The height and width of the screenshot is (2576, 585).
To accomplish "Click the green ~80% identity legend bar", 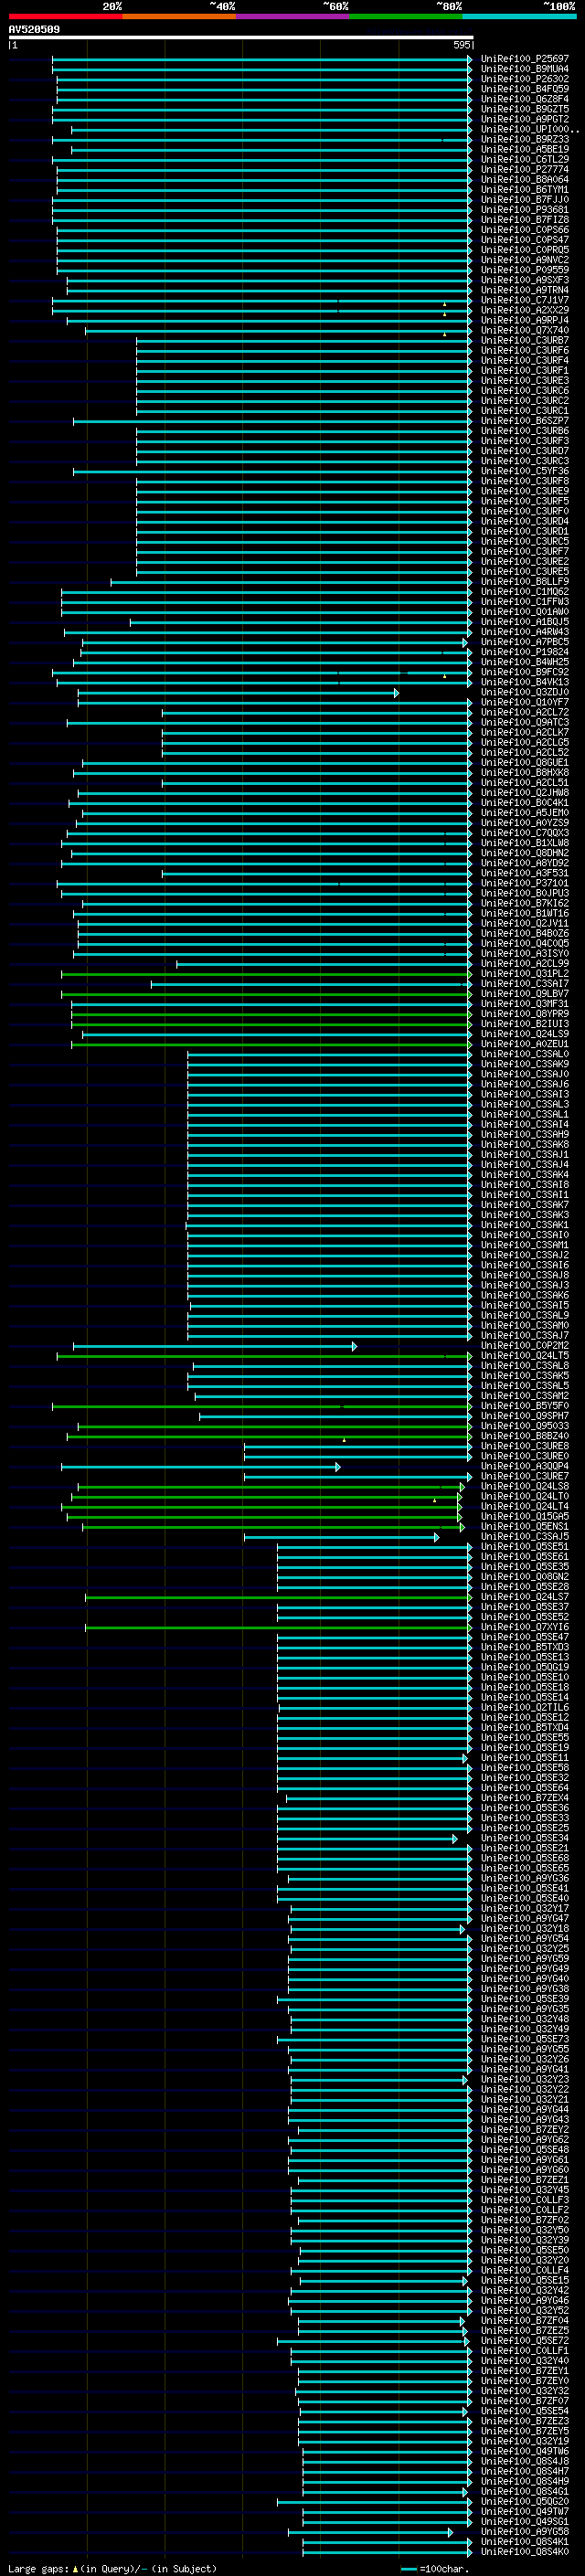I will coord(406,16).
